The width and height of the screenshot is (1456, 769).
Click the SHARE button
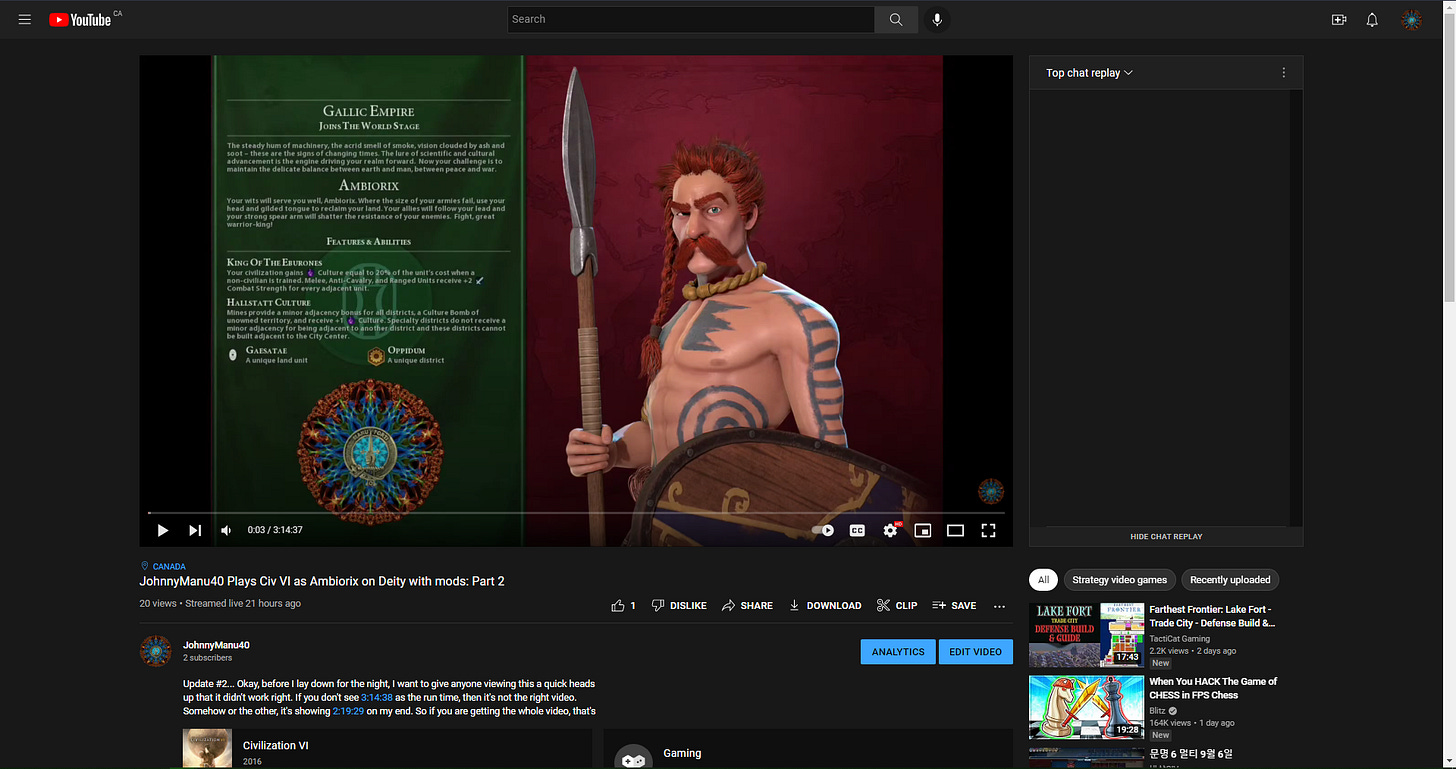pos(747,605)
